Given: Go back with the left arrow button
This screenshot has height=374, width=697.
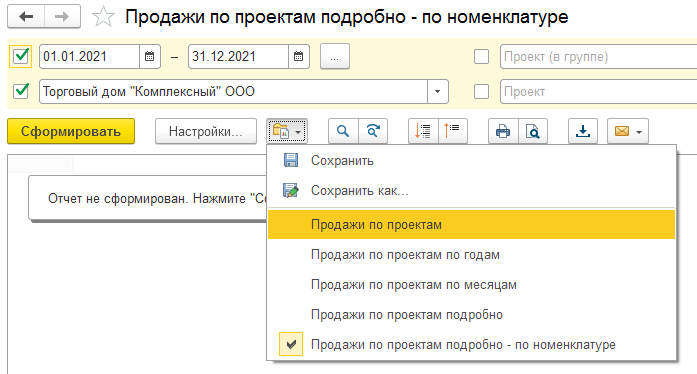Looking at the screenshot, I should 26,17.
